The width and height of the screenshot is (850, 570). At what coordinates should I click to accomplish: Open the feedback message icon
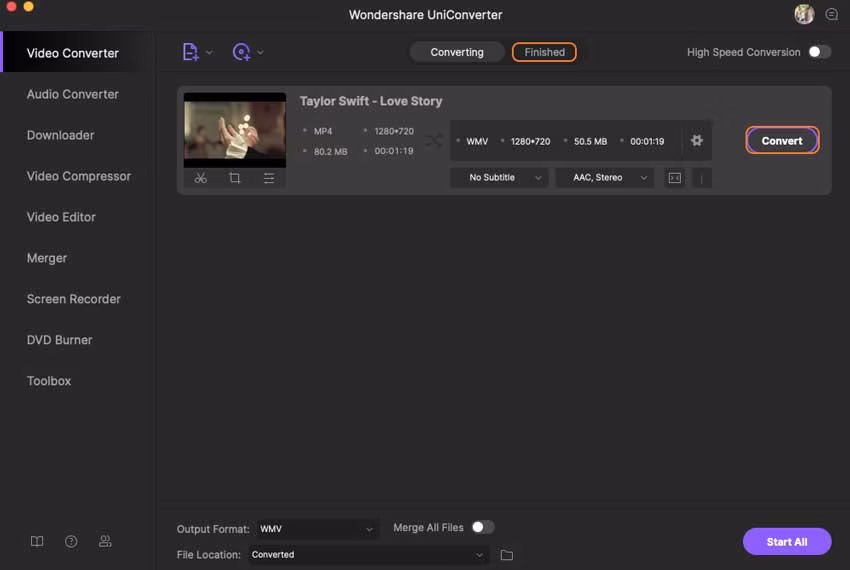[x=832, y=14]
